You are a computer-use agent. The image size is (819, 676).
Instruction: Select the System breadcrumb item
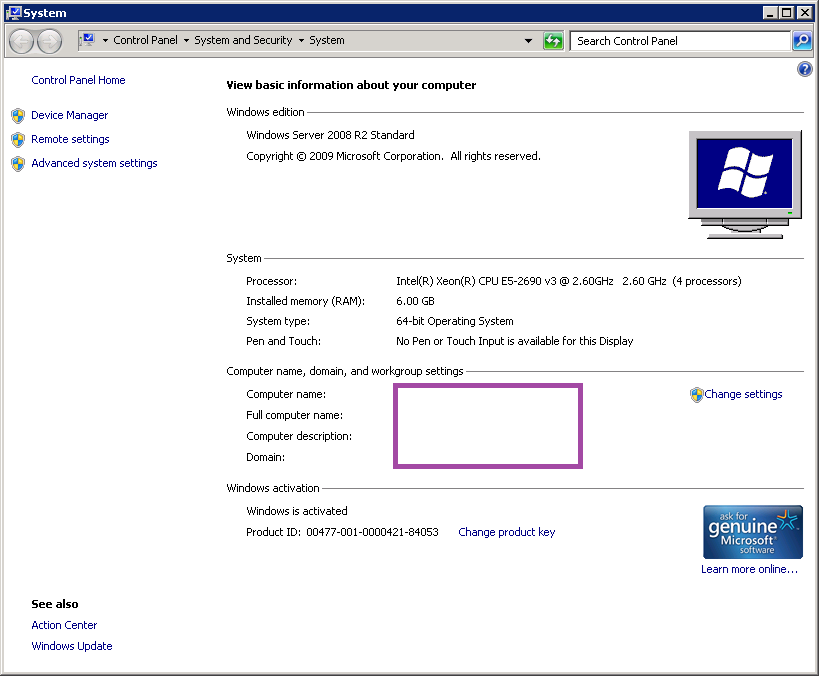(326, 40)
